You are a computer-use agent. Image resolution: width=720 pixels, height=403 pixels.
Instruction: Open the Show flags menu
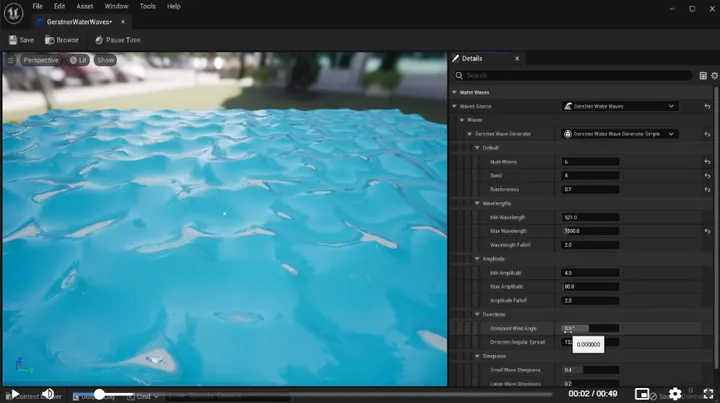coord(105,60)
